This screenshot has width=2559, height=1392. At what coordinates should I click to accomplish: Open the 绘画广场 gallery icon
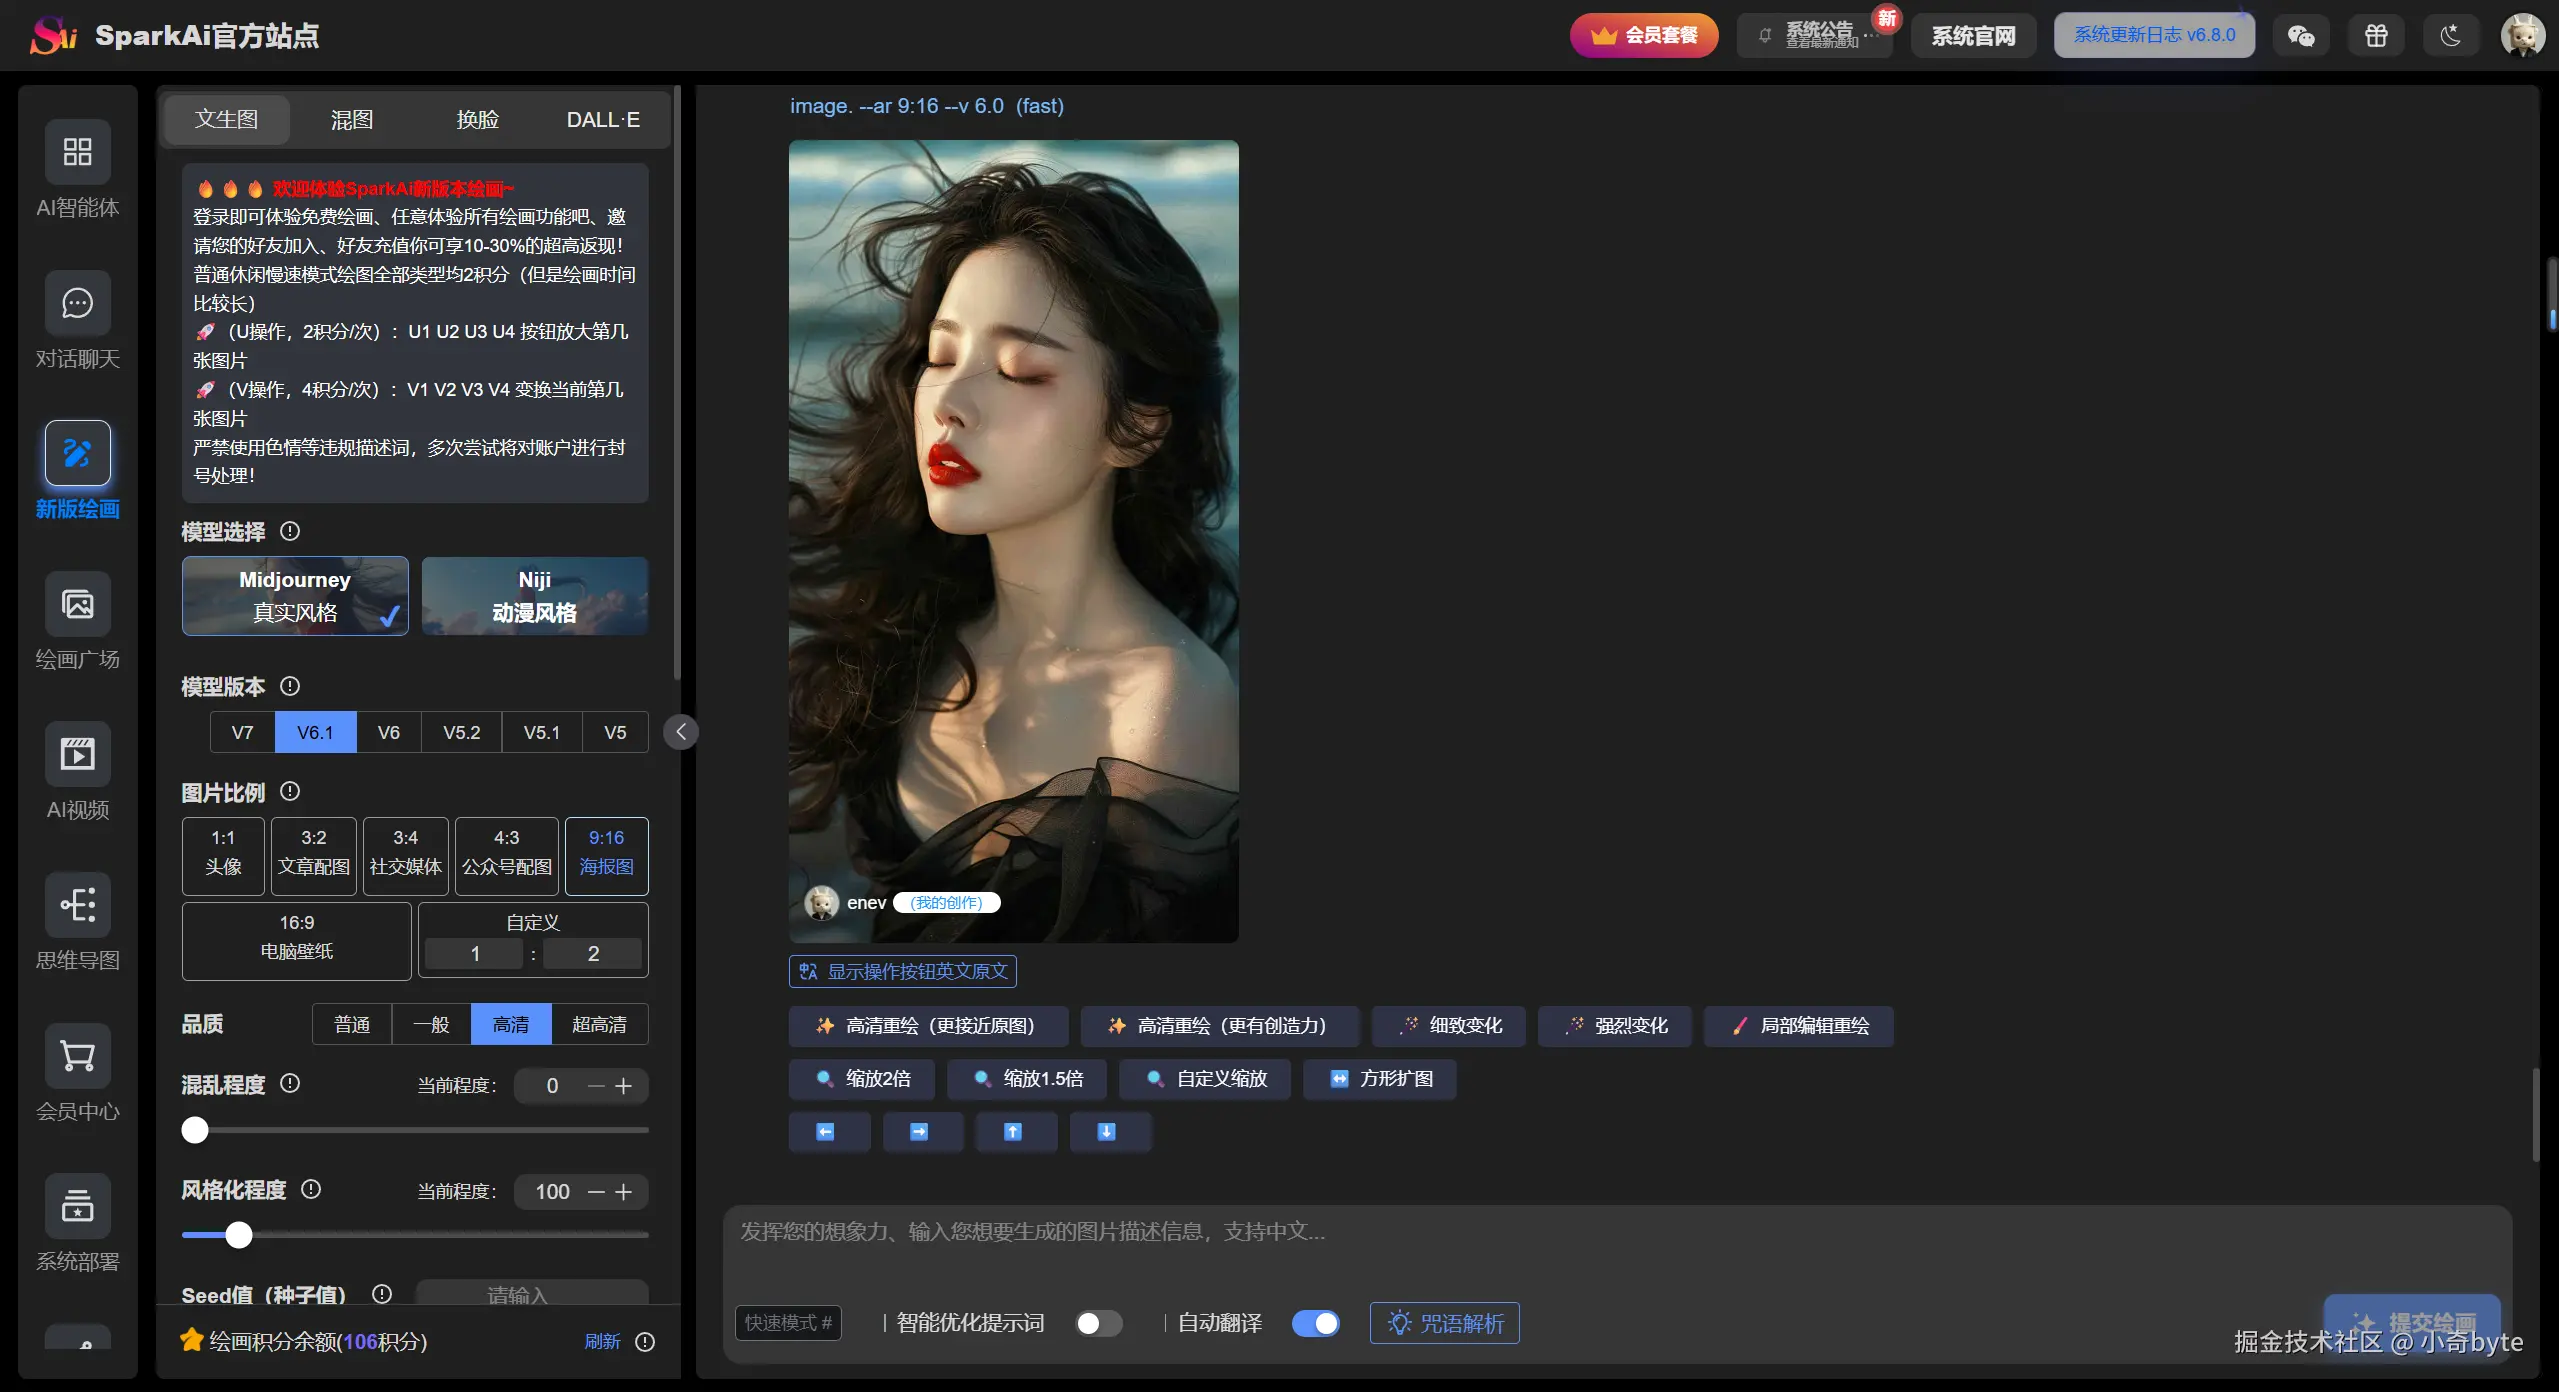point(77,604)
